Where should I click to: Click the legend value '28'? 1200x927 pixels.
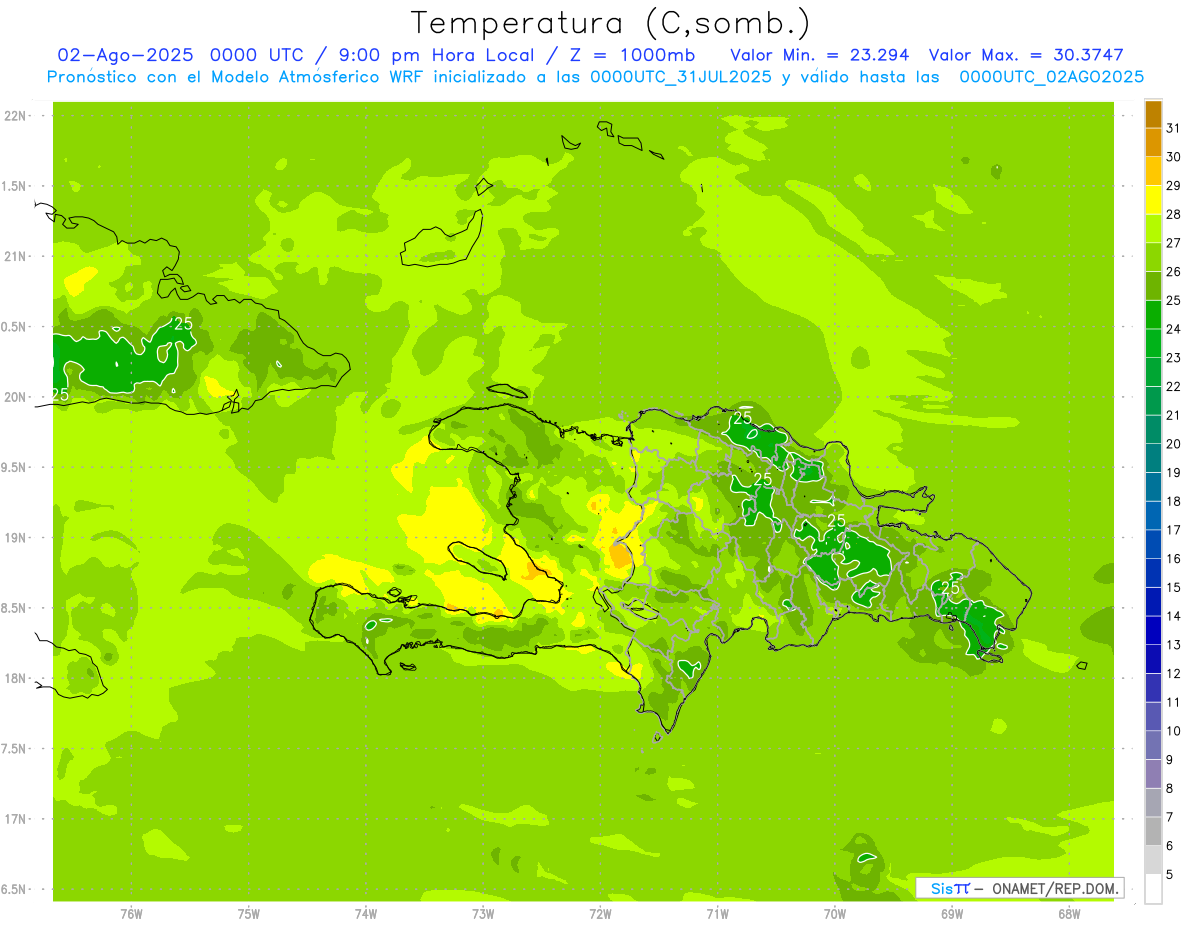1174,214
